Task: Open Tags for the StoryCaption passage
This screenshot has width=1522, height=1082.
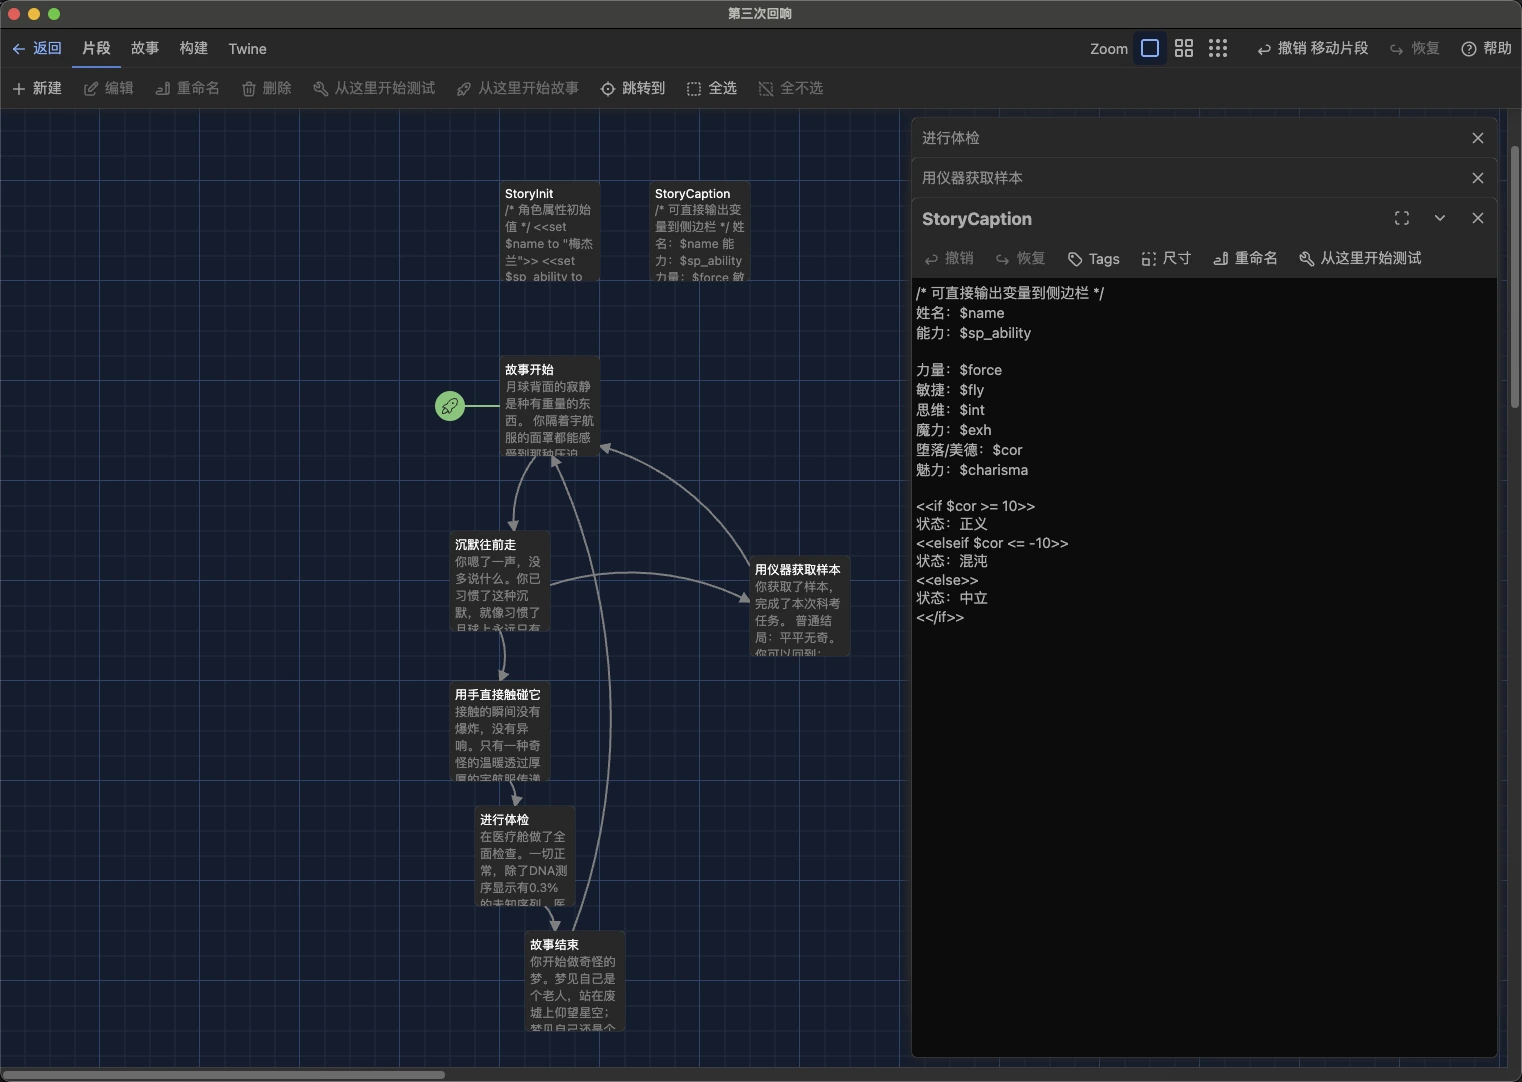Action: pos(1093,259)
